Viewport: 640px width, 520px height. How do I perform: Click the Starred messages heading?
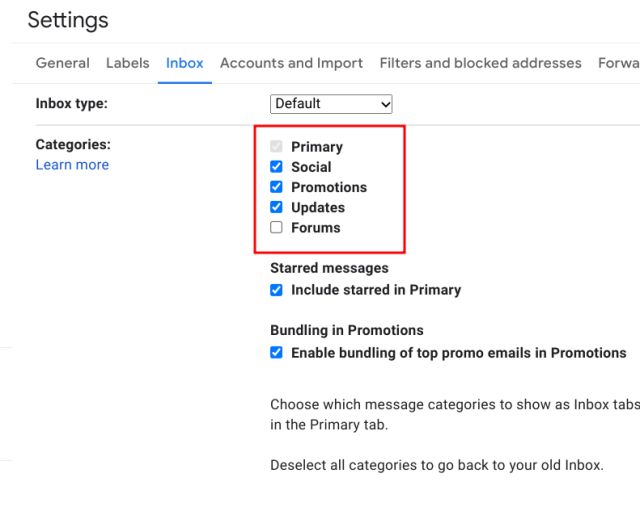click(329, 268)
